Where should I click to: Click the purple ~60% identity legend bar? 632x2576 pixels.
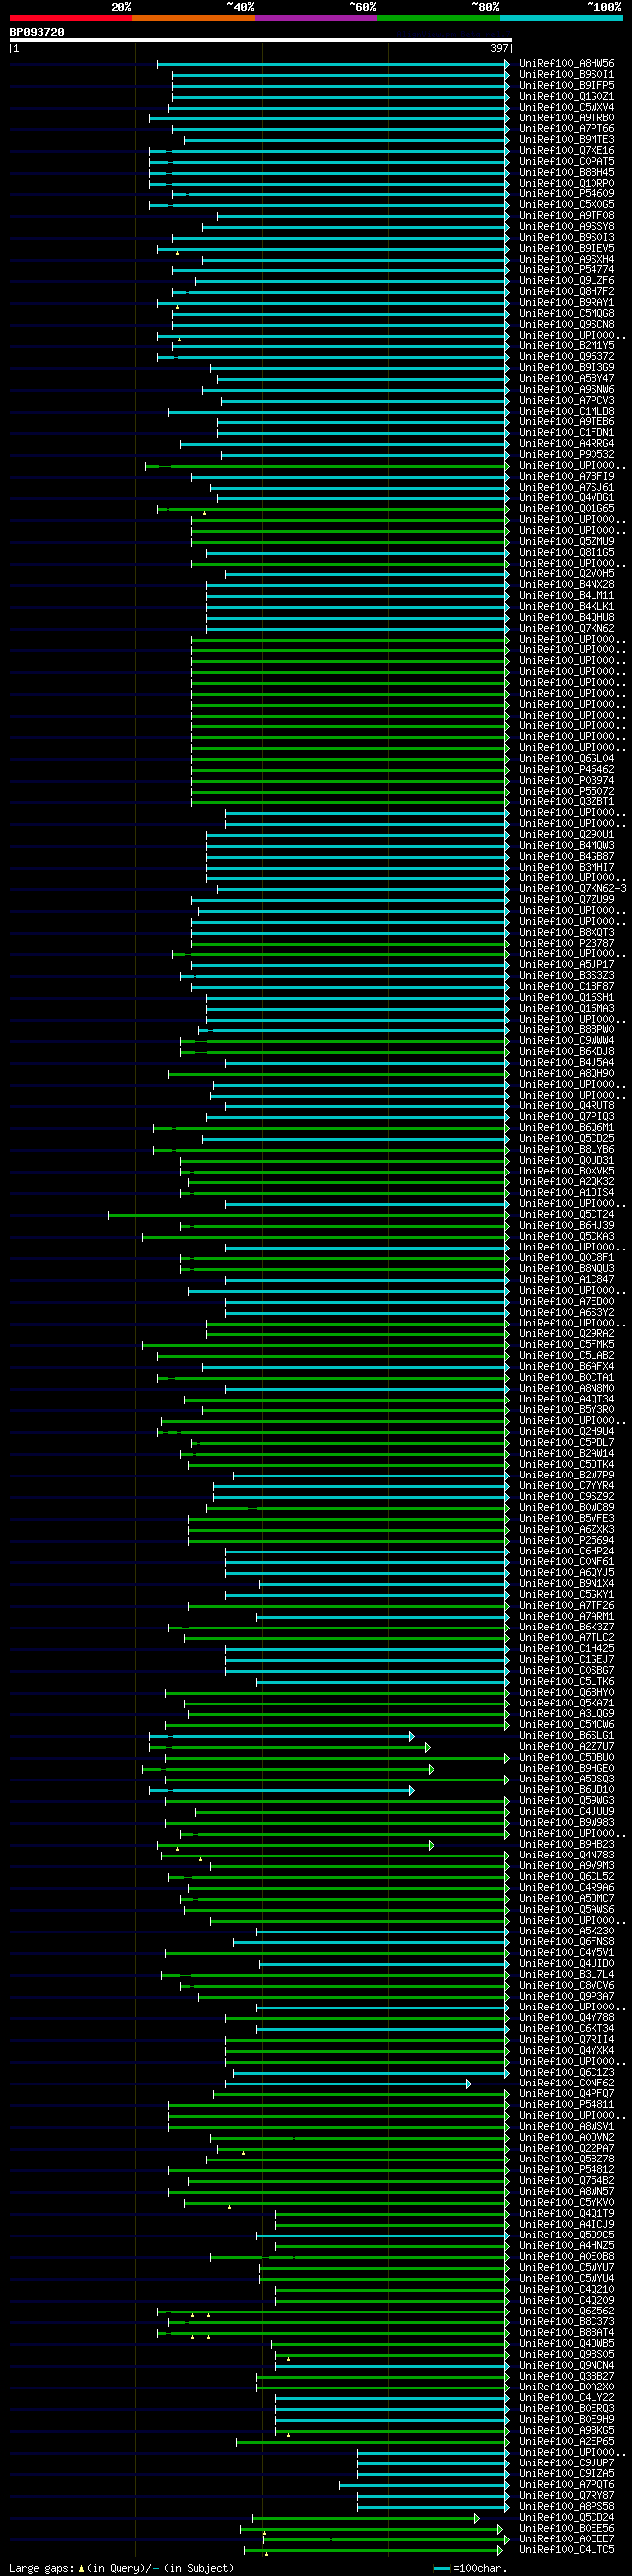[316, 18]
